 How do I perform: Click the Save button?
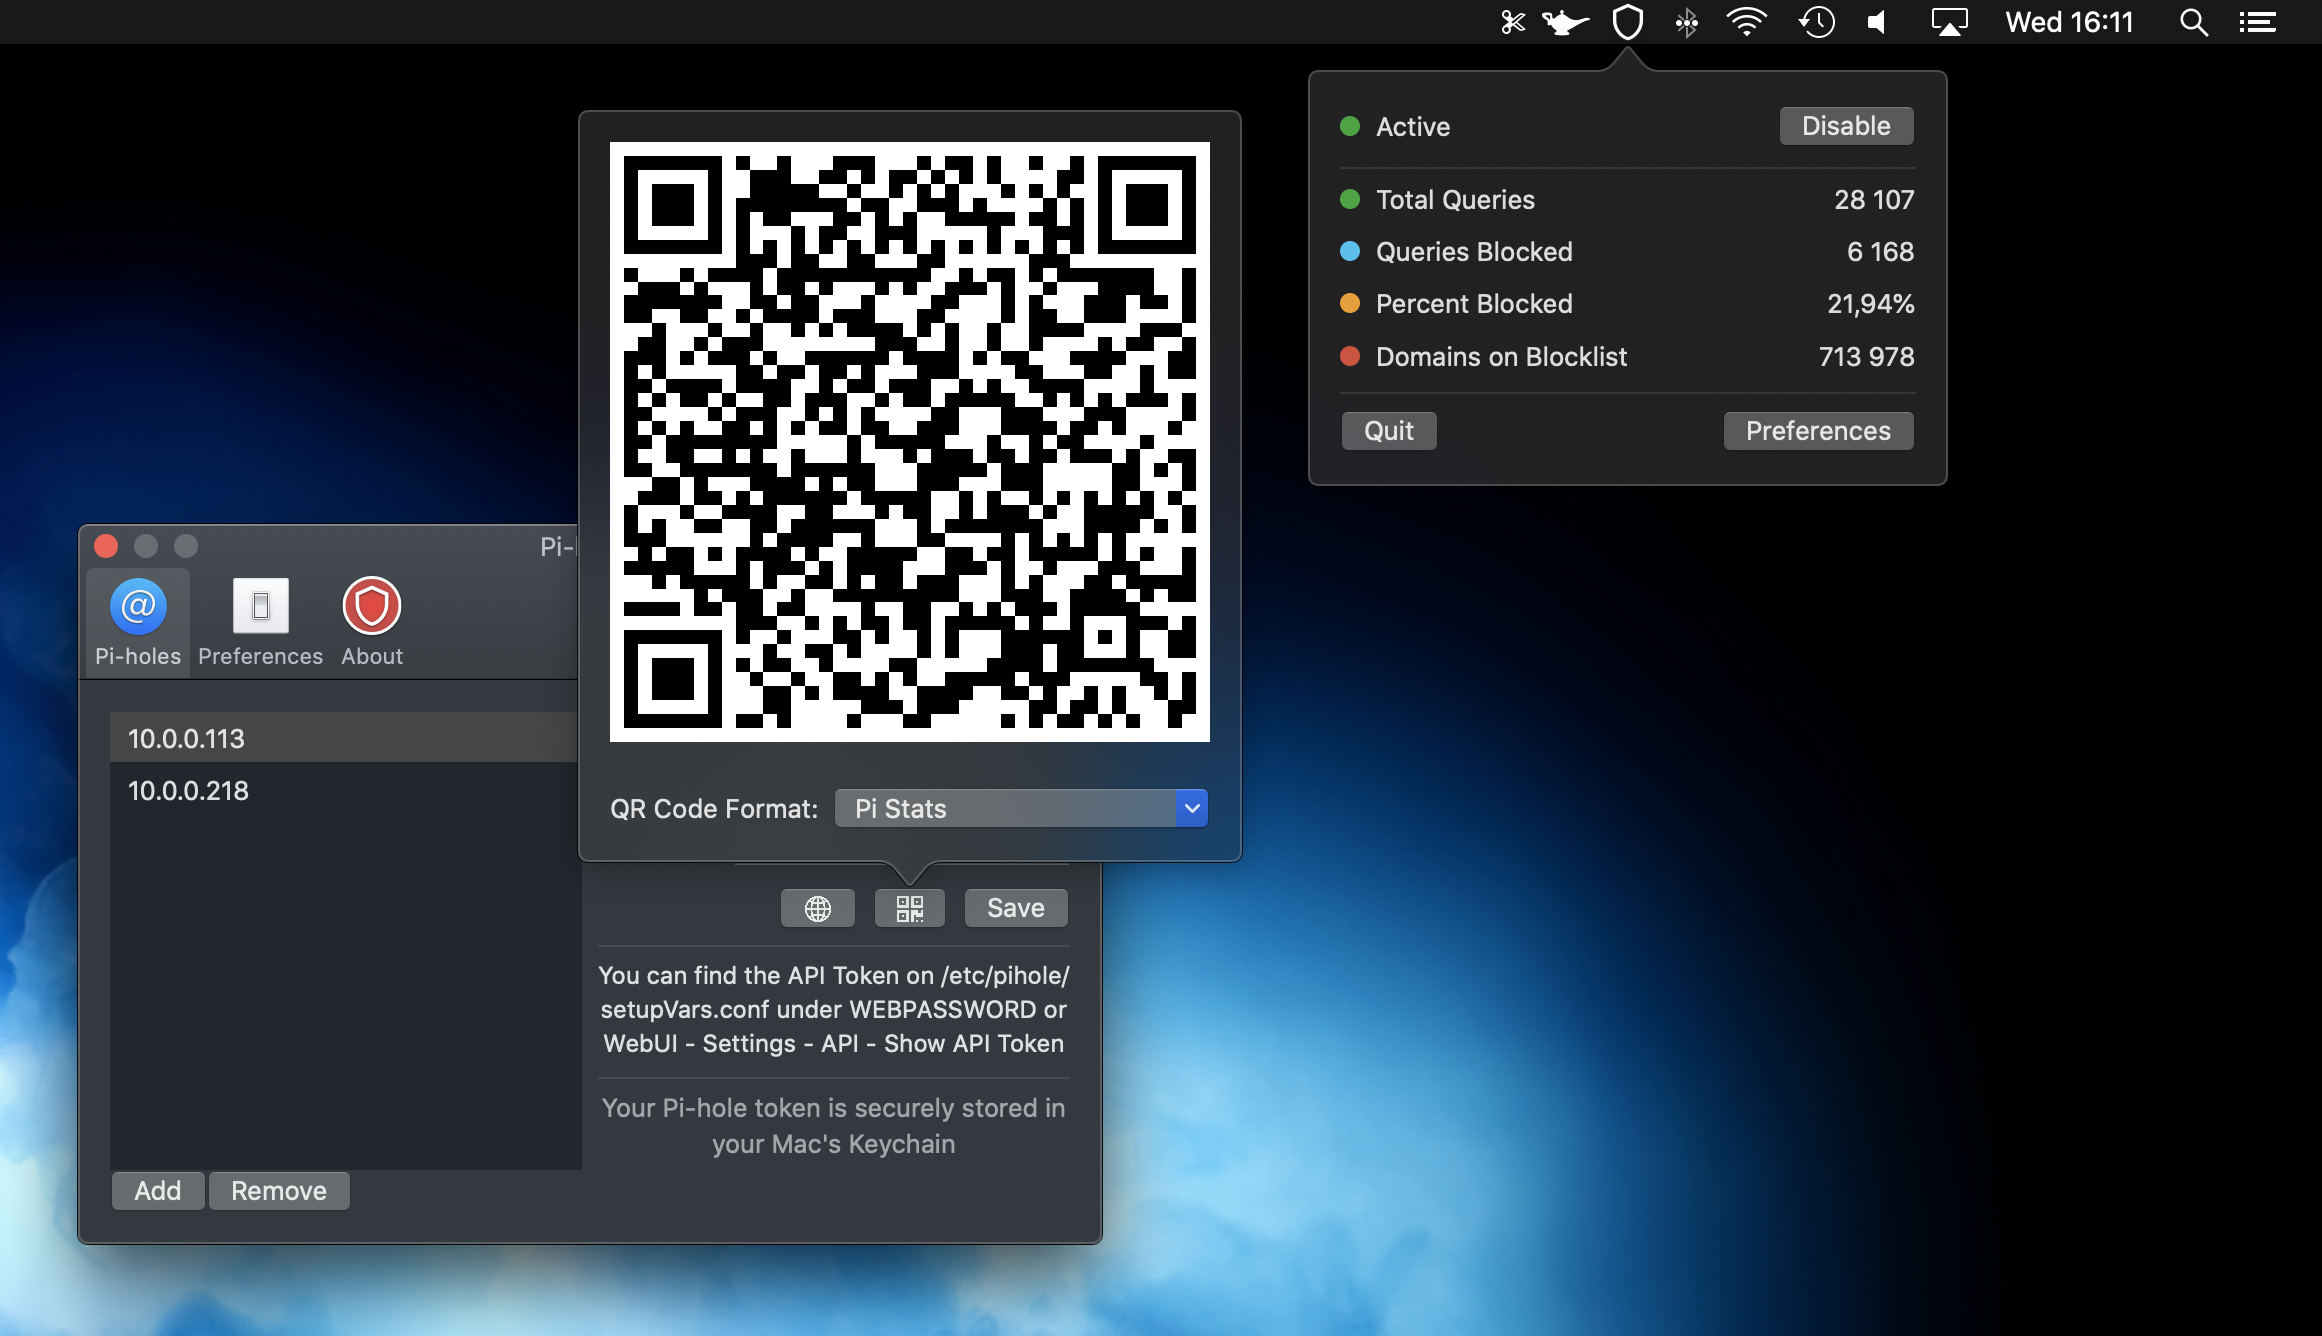pos(1015,908)
